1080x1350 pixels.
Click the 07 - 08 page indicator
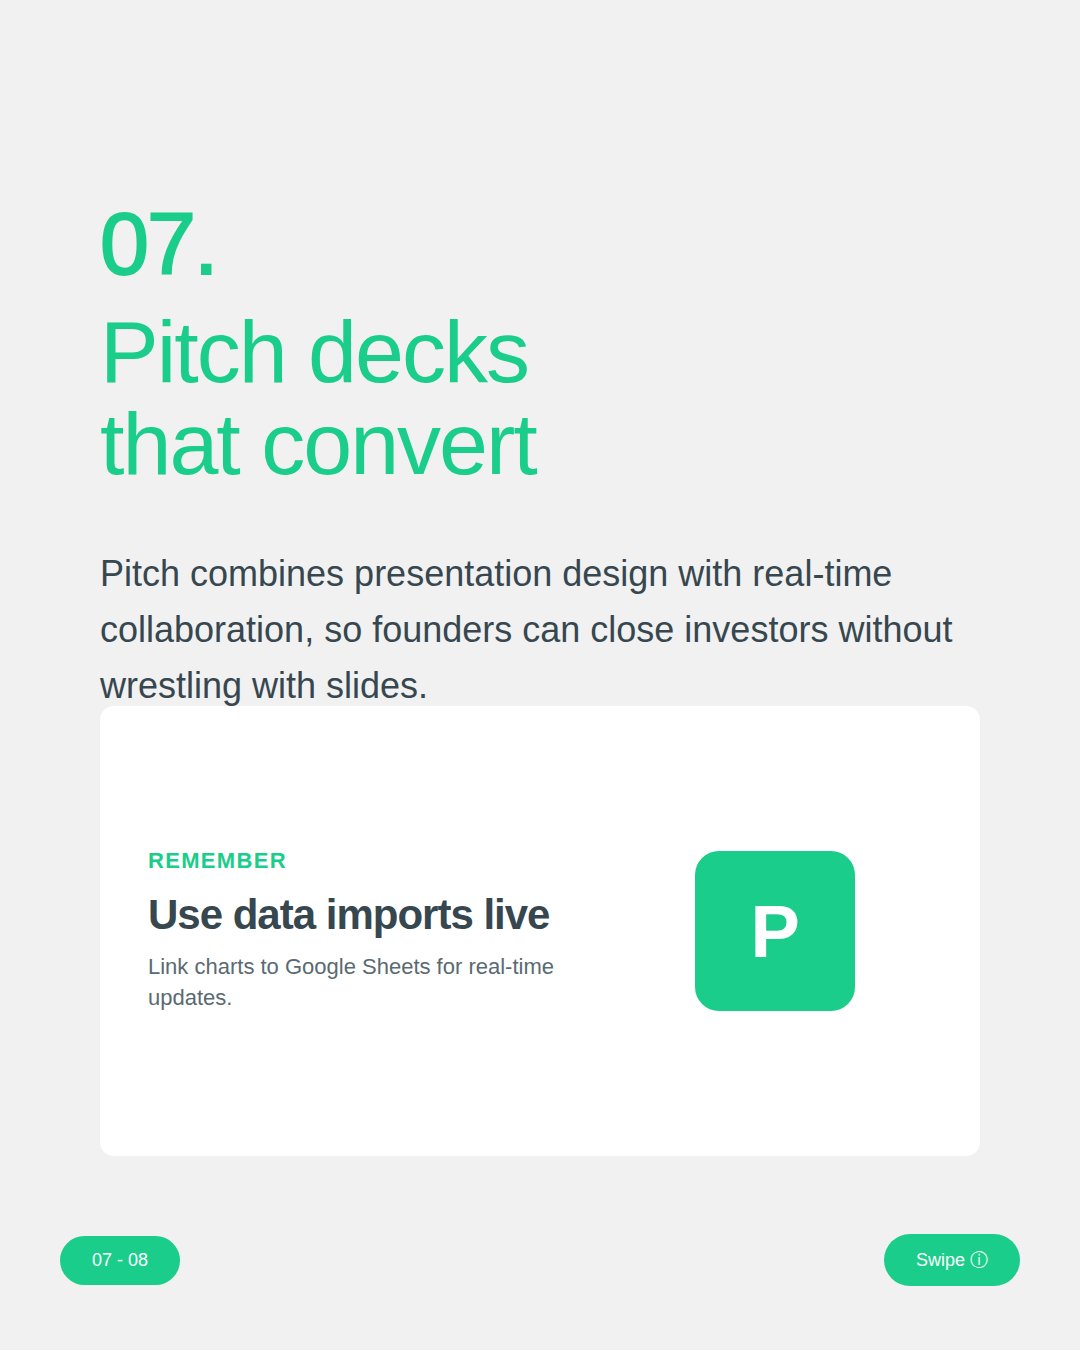click(120, 1260)
